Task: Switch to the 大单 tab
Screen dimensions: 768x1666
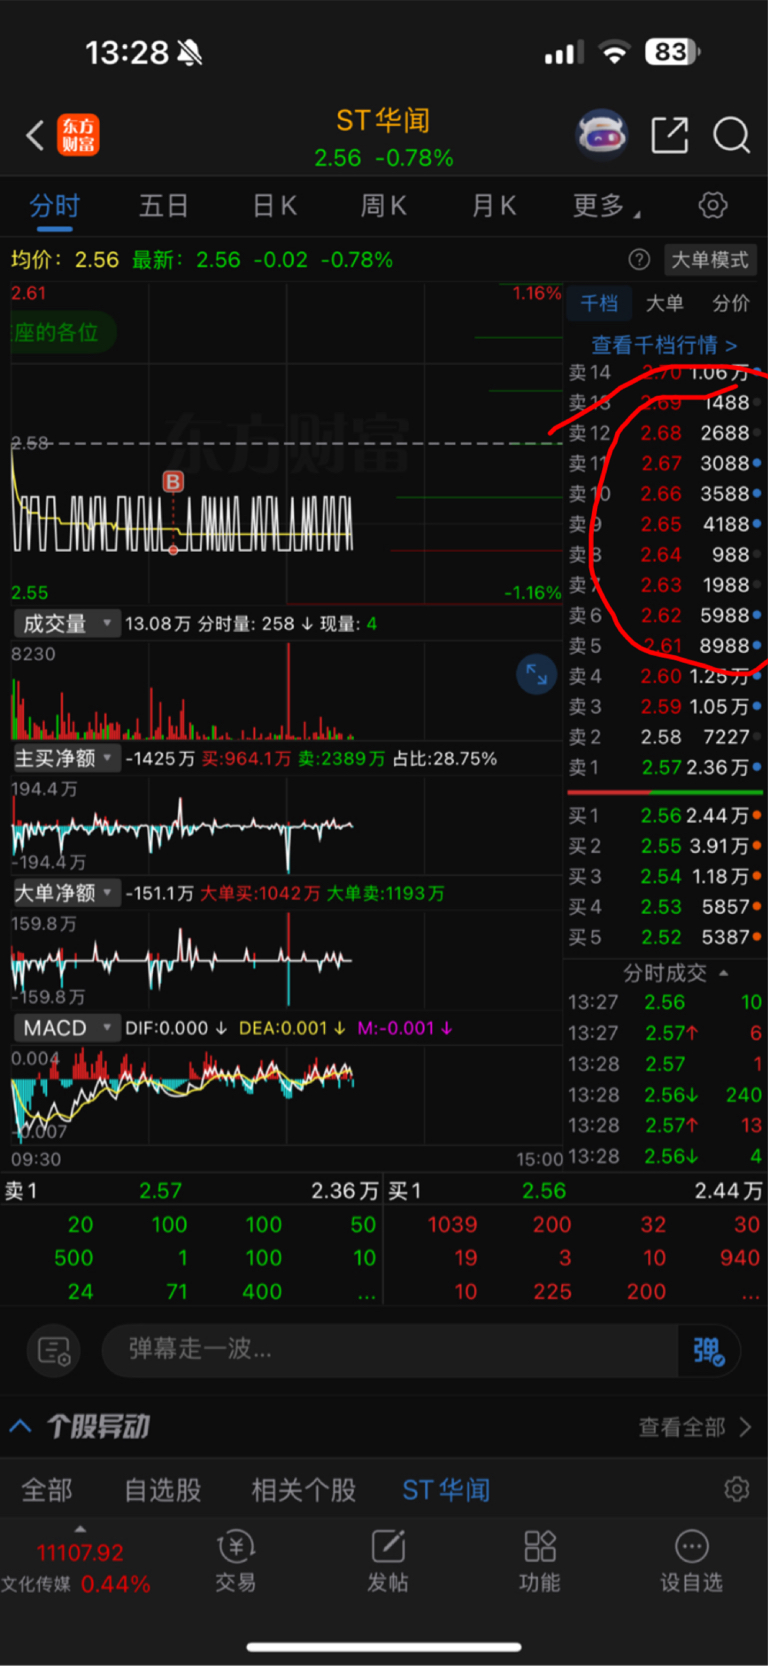Action: click(664, 303)
